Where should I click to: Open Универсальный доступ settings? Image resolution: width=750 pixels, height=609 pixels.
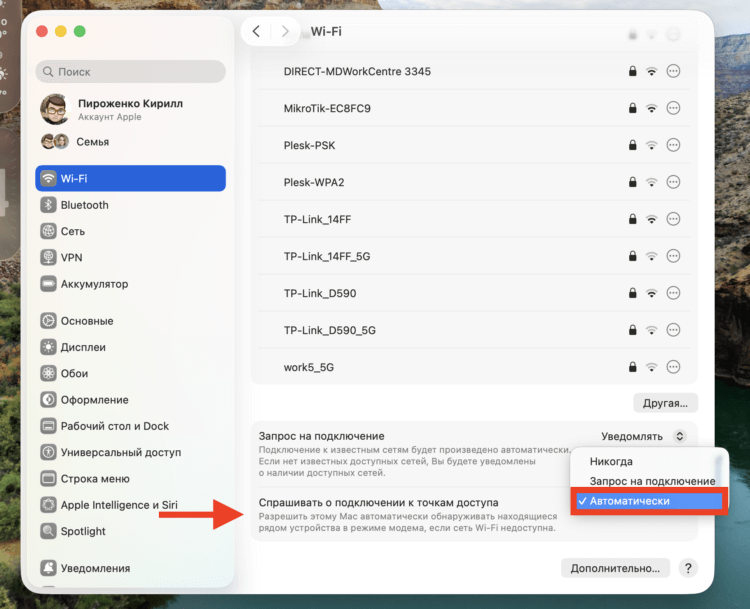130,452
